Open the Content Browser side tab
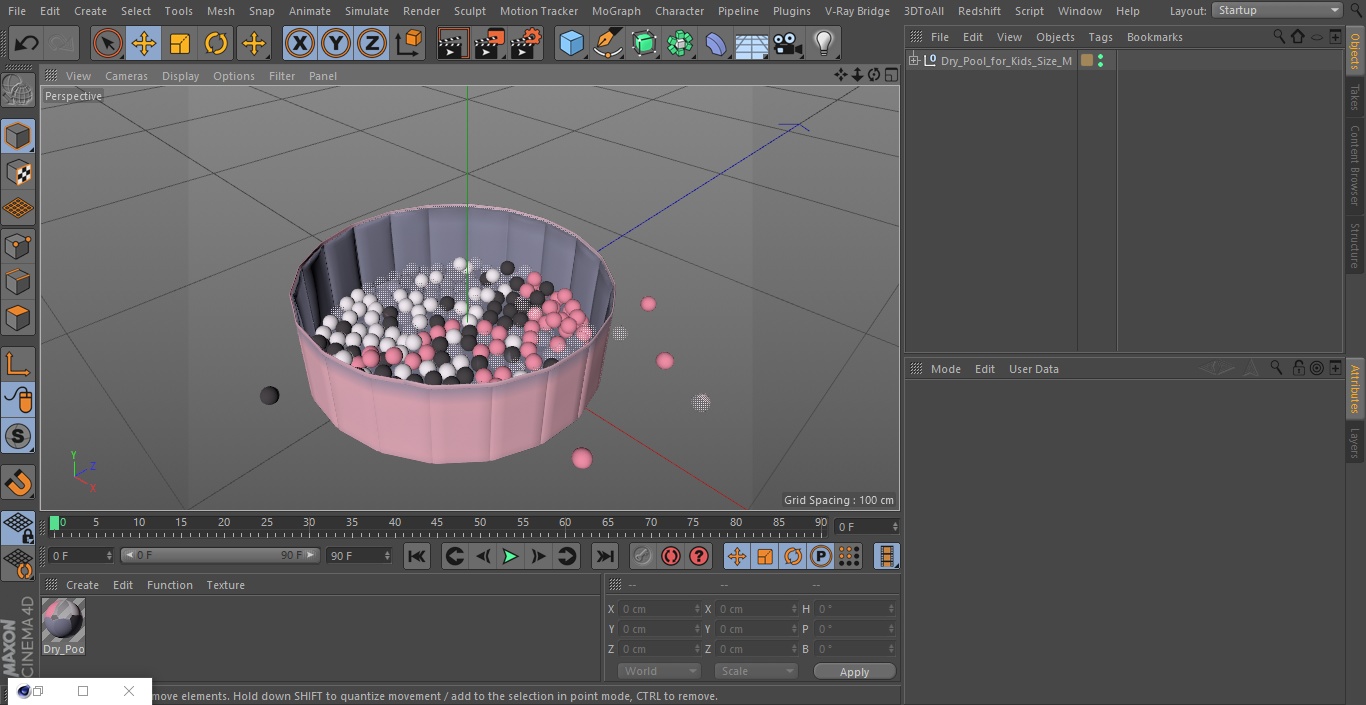The image size is (1366, 705). tap(1355, 165)
